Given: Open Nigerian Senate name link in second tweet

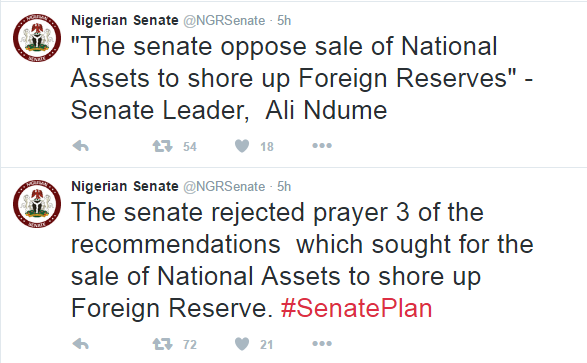Looking at the screenshot, I should click(125, 186).
